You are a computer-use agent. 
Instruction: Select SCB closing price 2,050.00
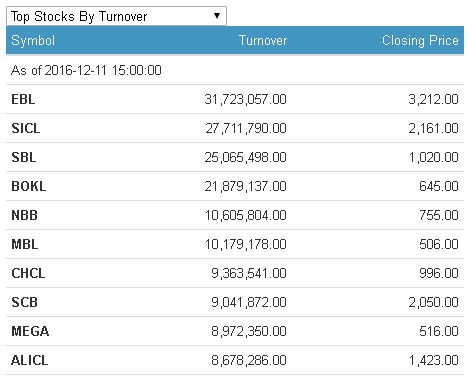pyautogui.click(x=433, y=302)
